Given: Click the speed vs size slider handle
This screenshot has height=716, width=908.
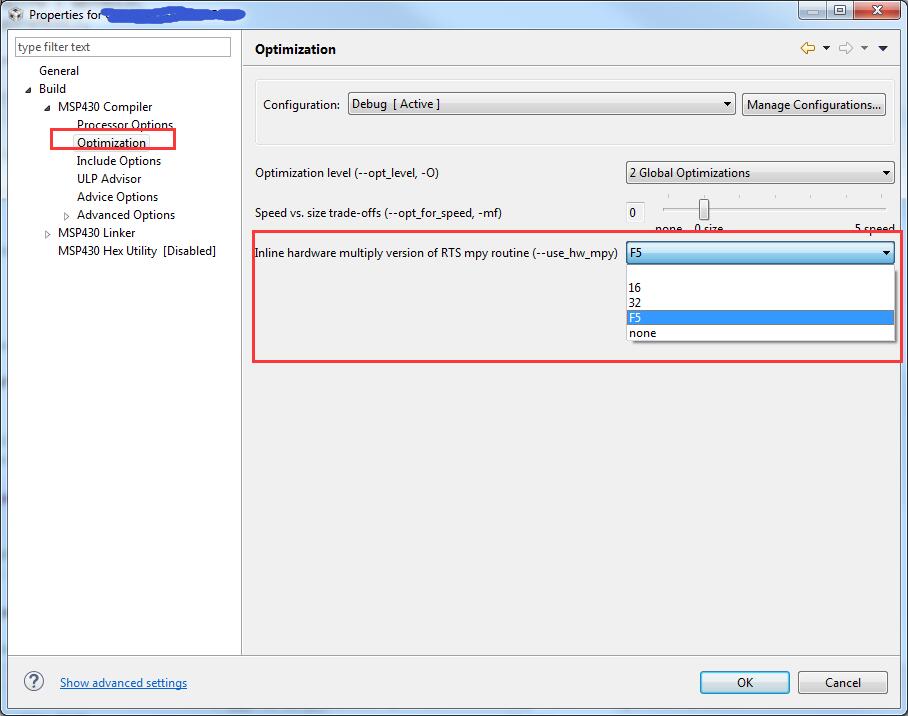Looking at the screenshot, I should tap(704, 209).
